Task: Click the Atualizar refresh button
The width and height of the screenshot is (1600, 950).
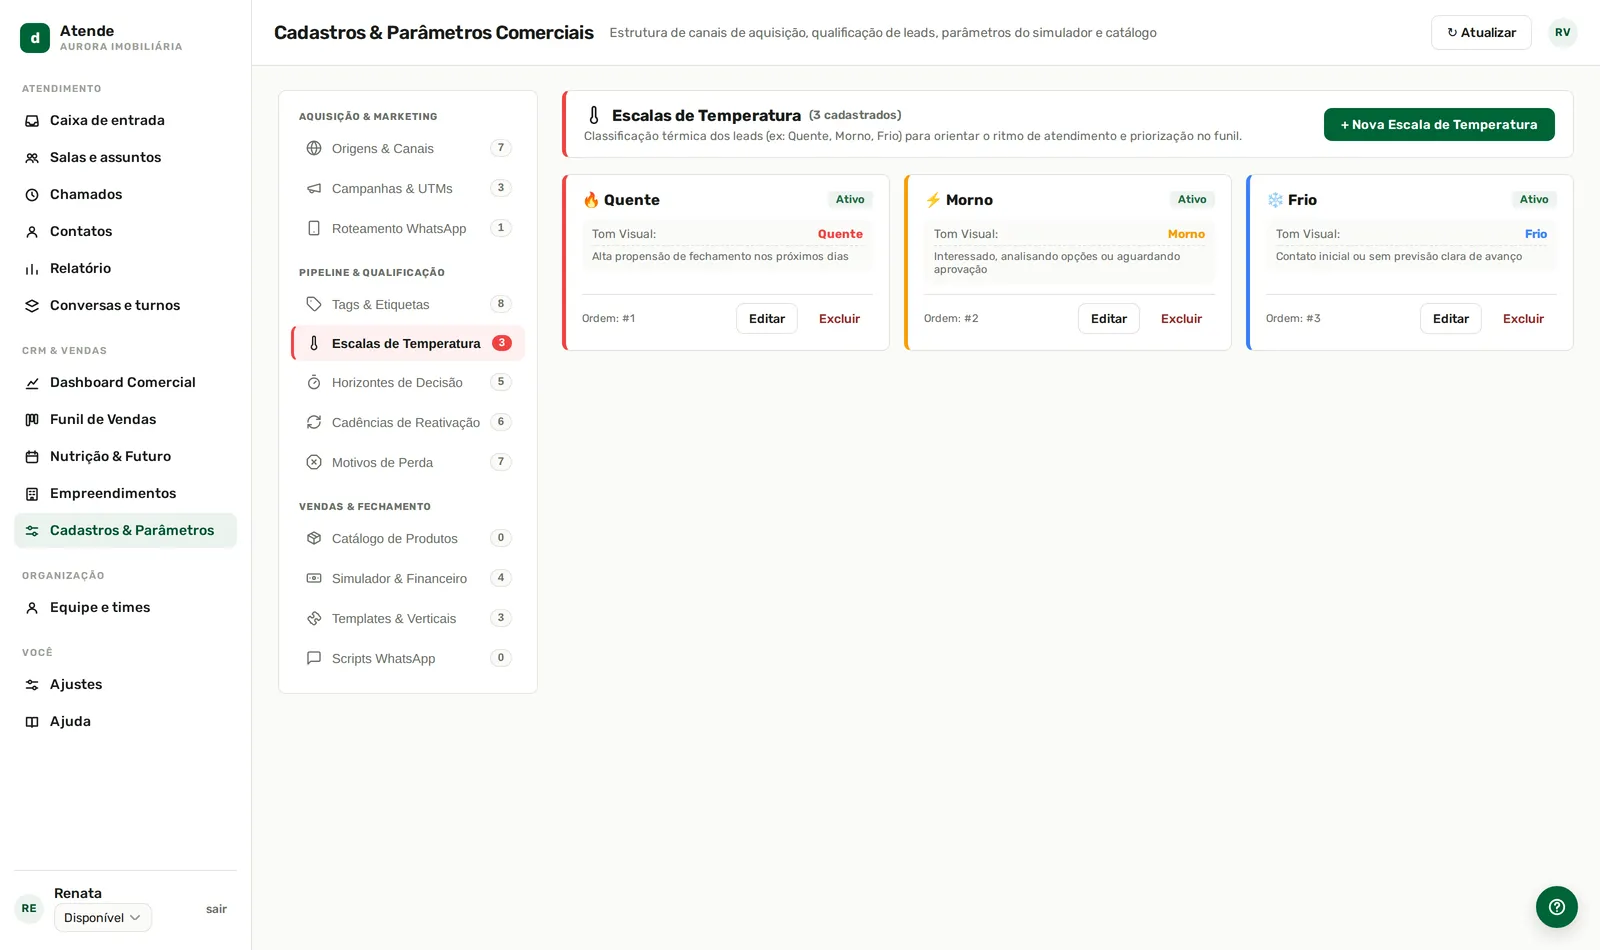Action: (1481, 33)
